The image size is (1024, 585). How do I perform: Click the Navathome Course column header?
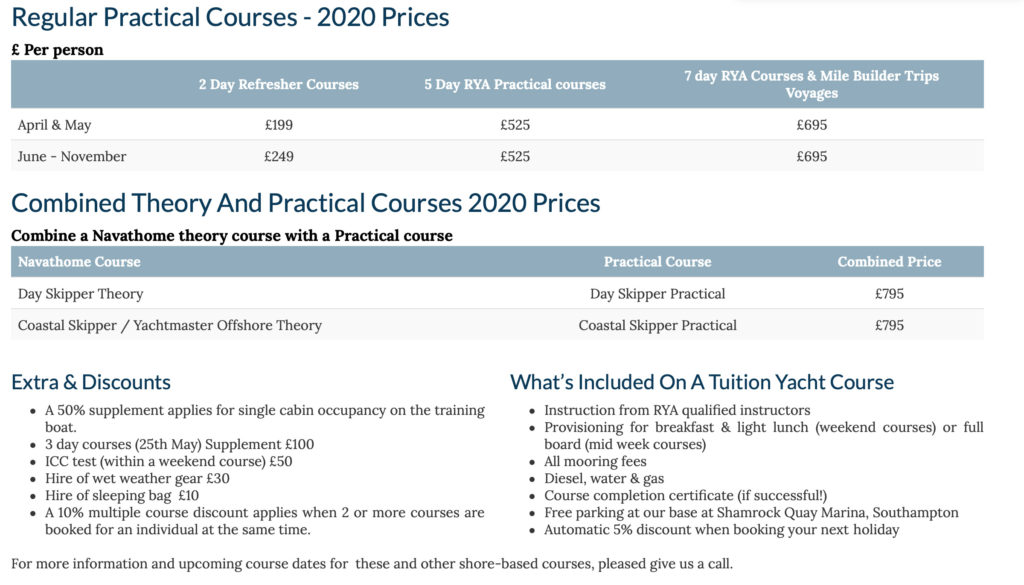(79, 262)
